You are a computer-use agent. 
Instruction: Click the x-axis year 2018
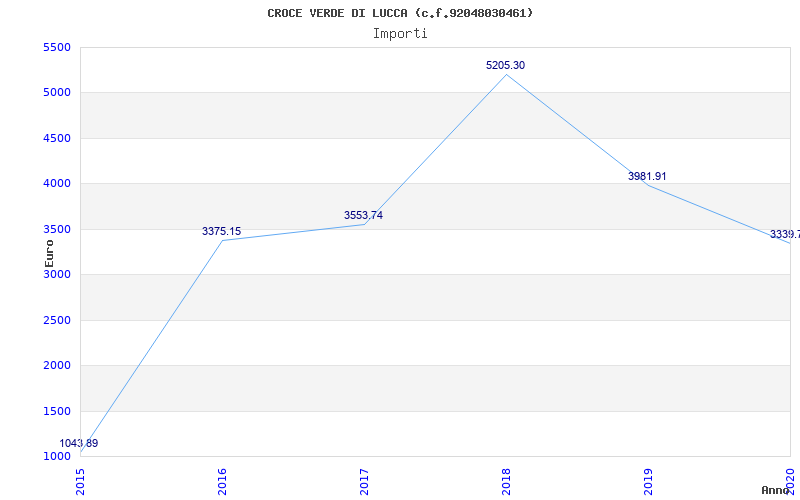(x=506, y=482)
